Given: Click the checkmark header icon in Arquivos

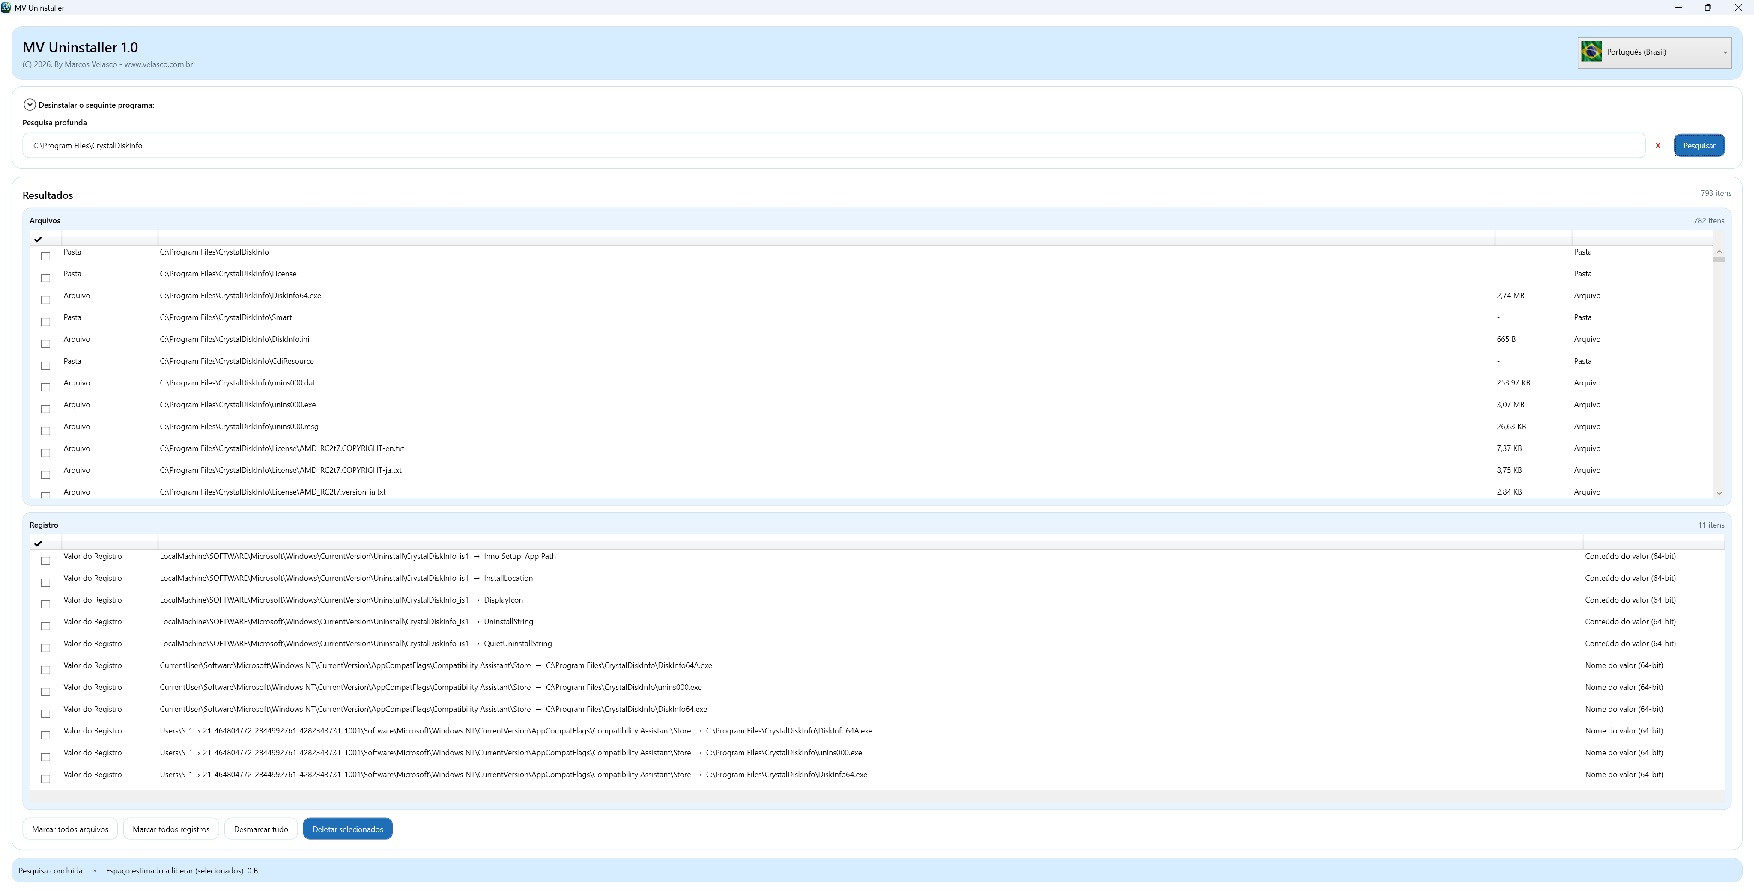Looking at the screenshot, I should 38,239.
